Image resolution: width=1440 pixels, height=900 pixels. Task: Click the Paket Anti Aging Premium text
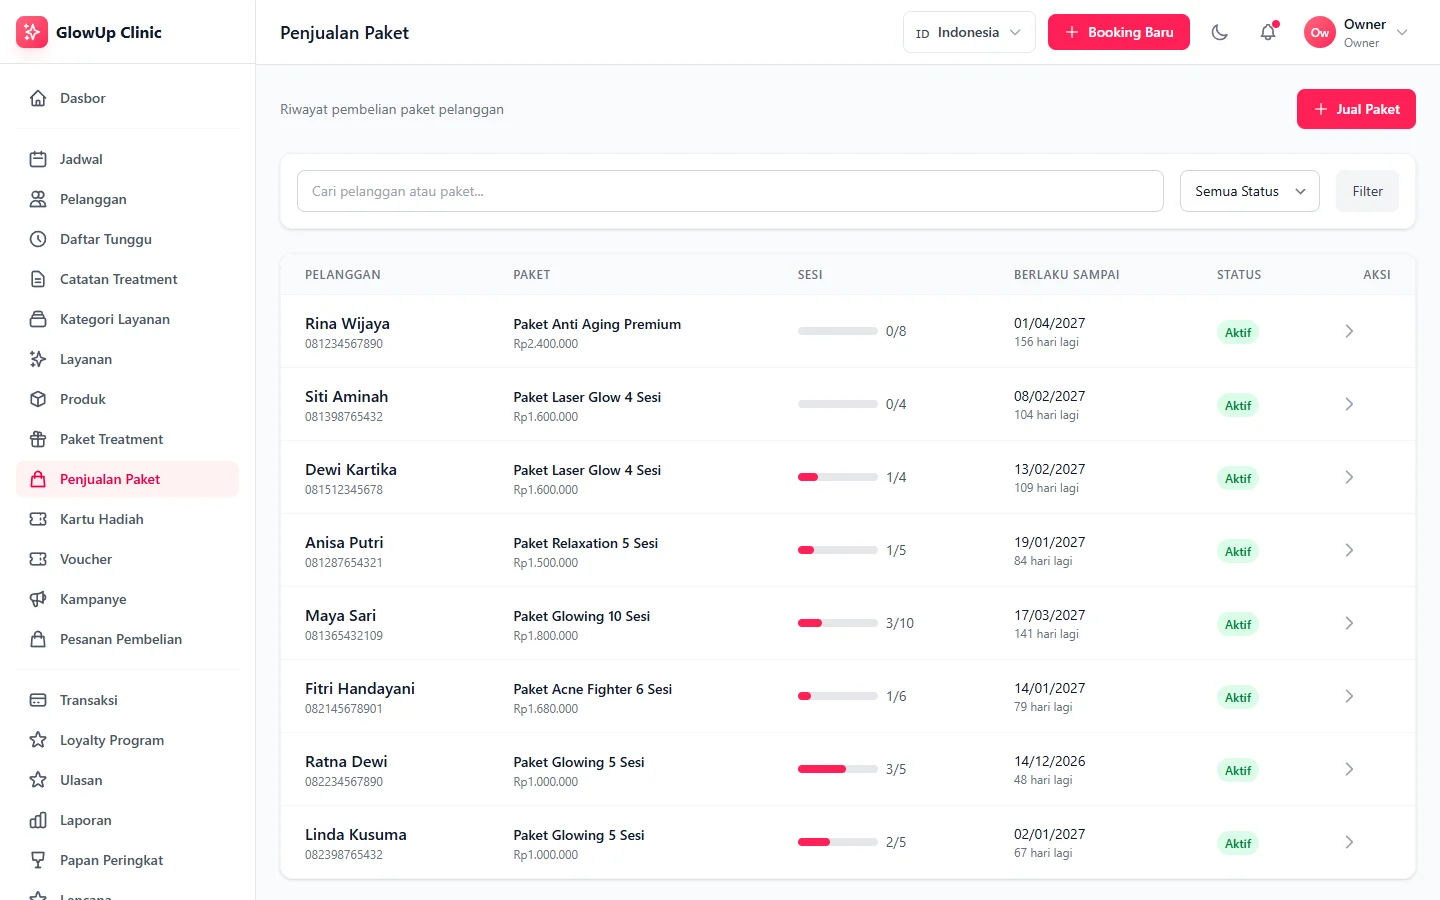pos(597,324)
